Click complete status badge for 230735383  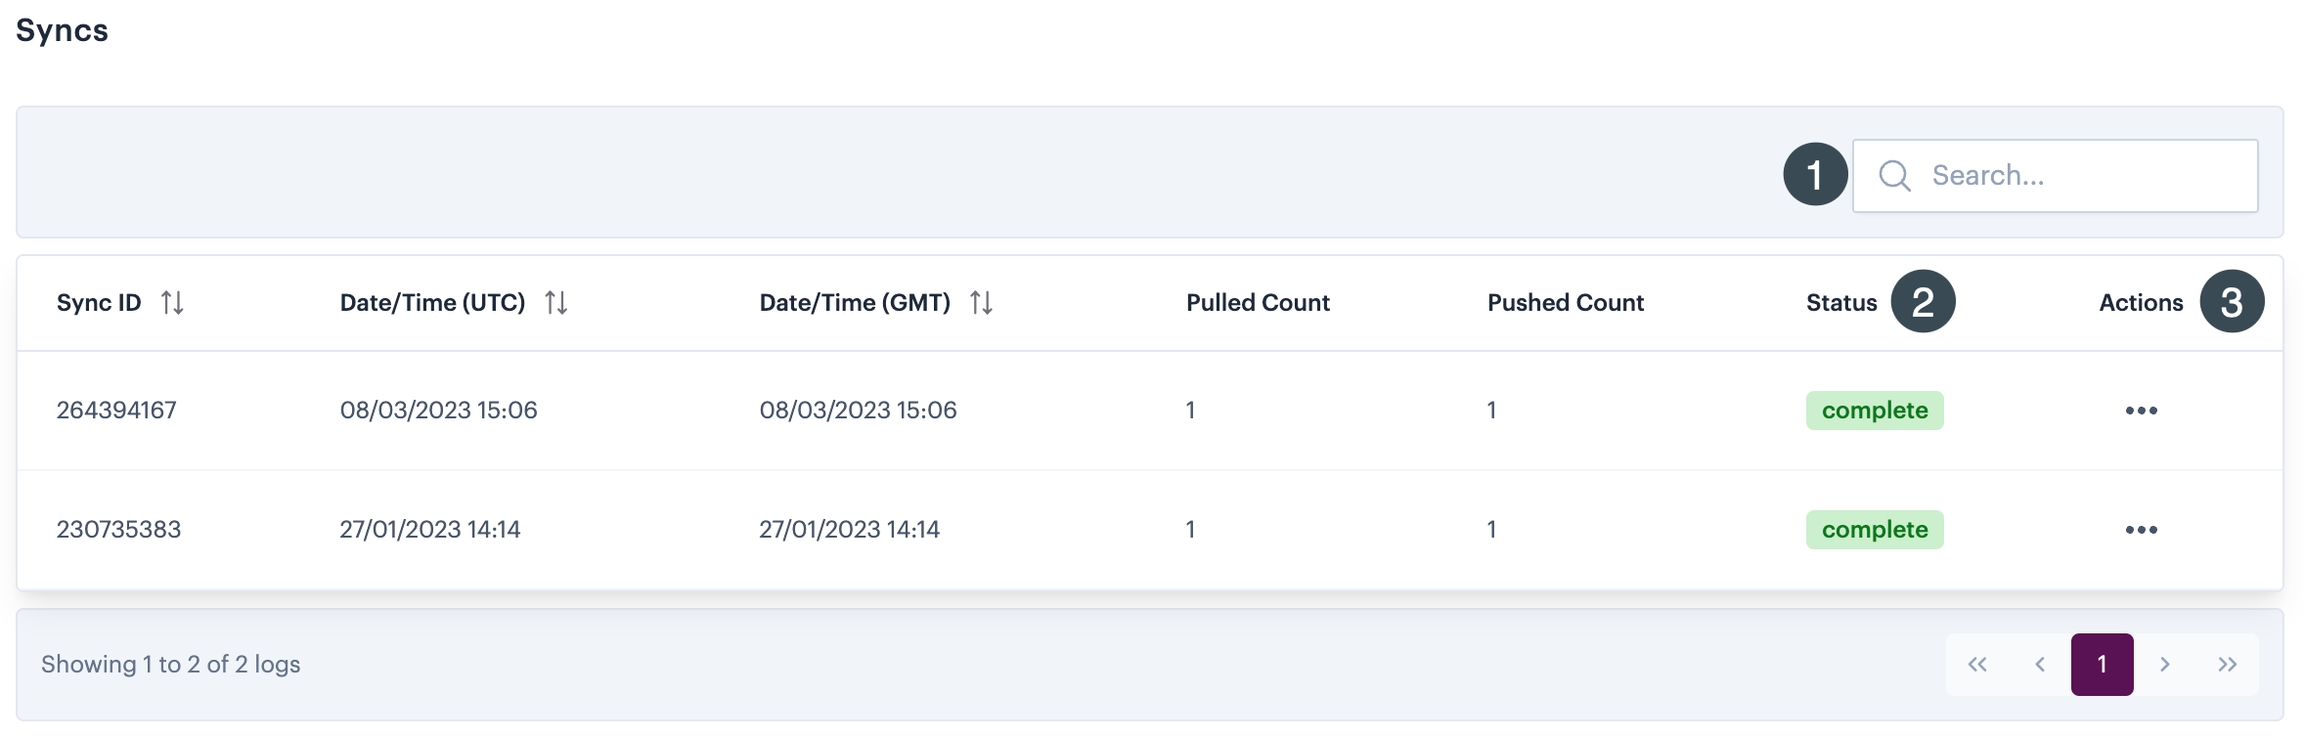pyautogui.click(x=1874, y=530)
